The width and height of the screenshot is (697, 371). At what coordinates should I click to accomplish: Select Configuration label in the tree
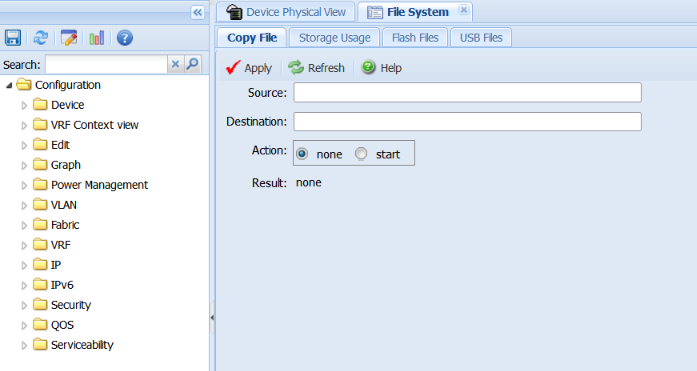point(68,85)
